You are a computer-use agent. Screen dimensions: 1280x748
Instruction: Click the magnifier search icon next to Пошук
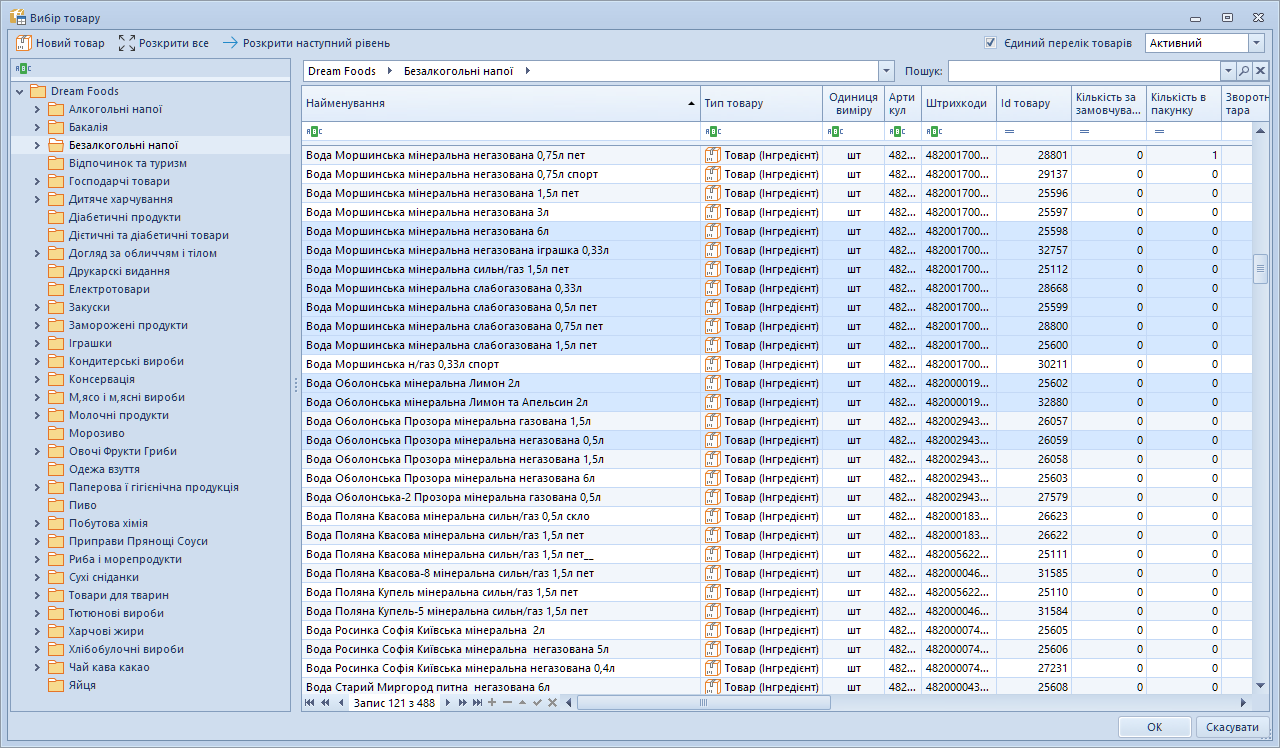pos(1244,71)
